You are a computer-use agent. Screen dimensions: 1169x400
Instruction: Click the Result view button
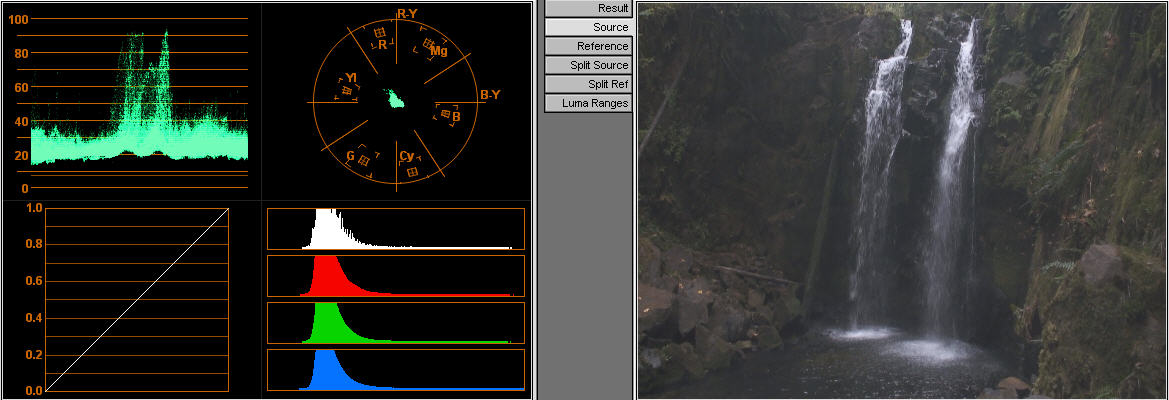[589, 8]
